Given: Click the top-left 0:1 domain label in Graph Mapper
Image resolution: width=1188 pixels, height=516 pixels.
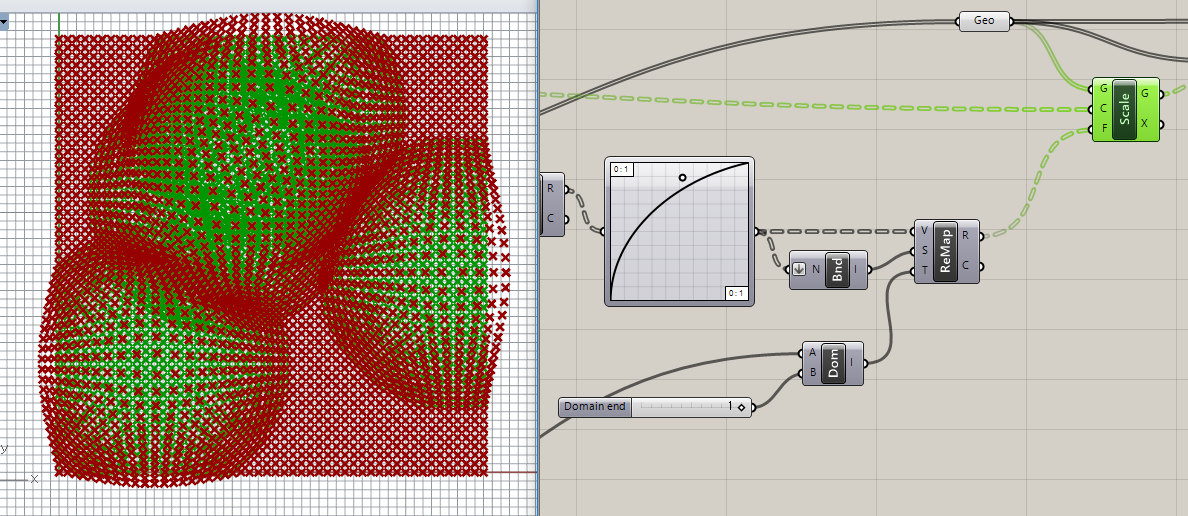Looking at the screenshot, I should click(621, 169).
